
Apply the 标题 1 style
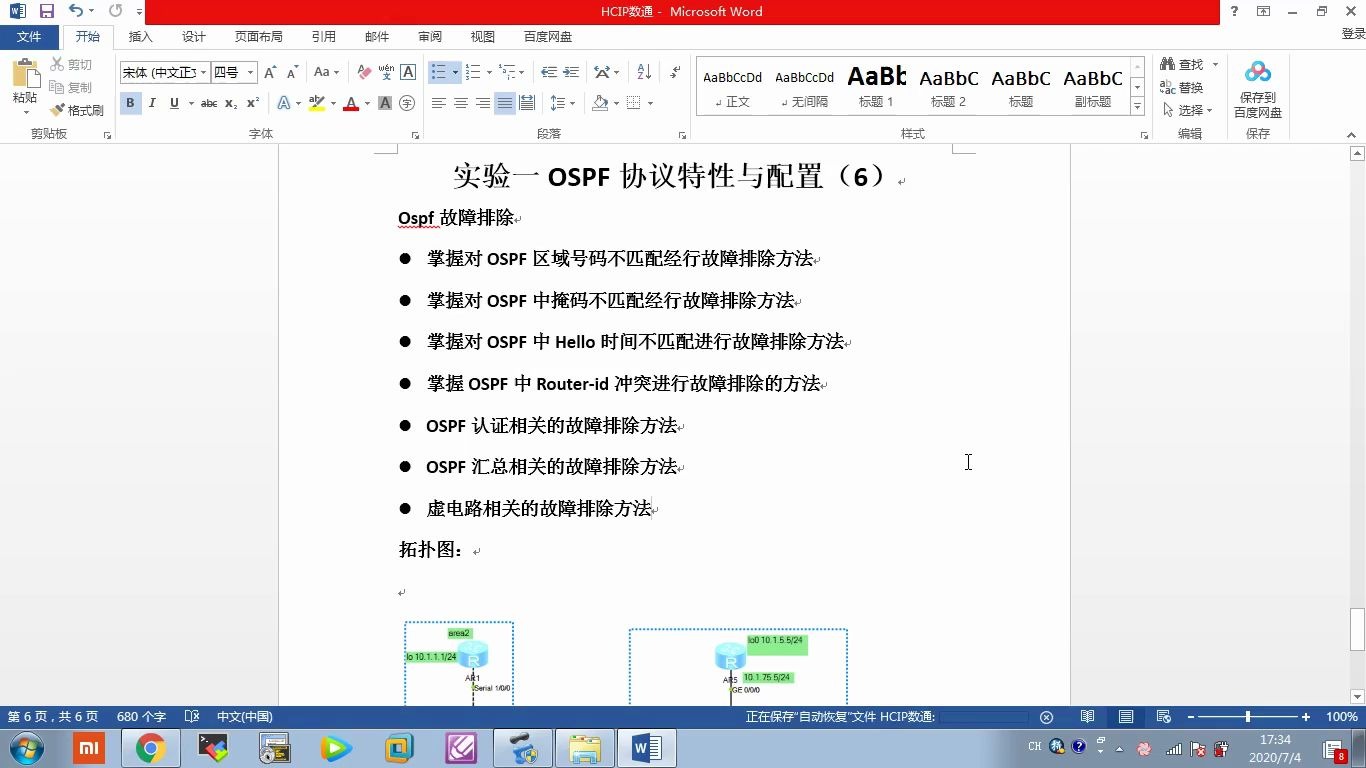pyautogui.click(x=875, y=85)
